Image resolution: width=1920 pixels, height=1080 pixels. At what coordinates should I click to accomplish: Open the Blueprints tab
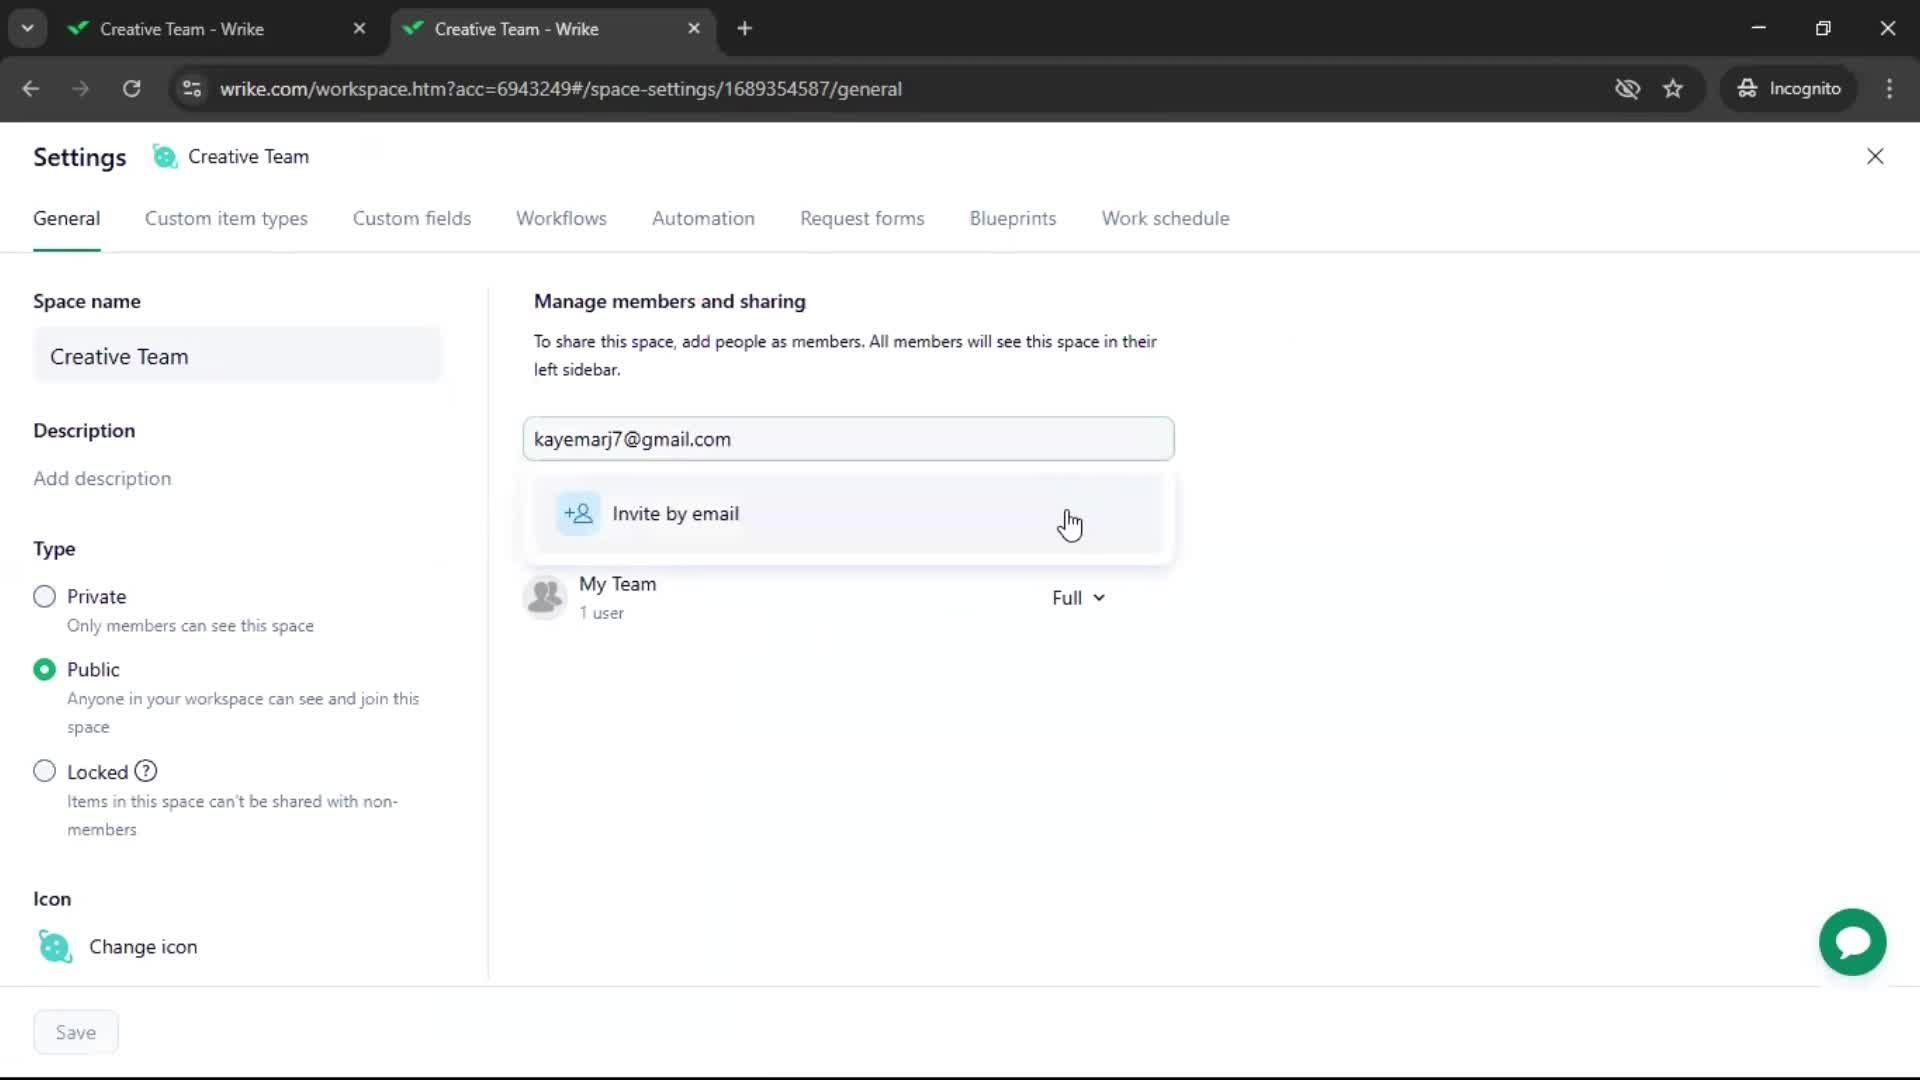point(1012,219)
